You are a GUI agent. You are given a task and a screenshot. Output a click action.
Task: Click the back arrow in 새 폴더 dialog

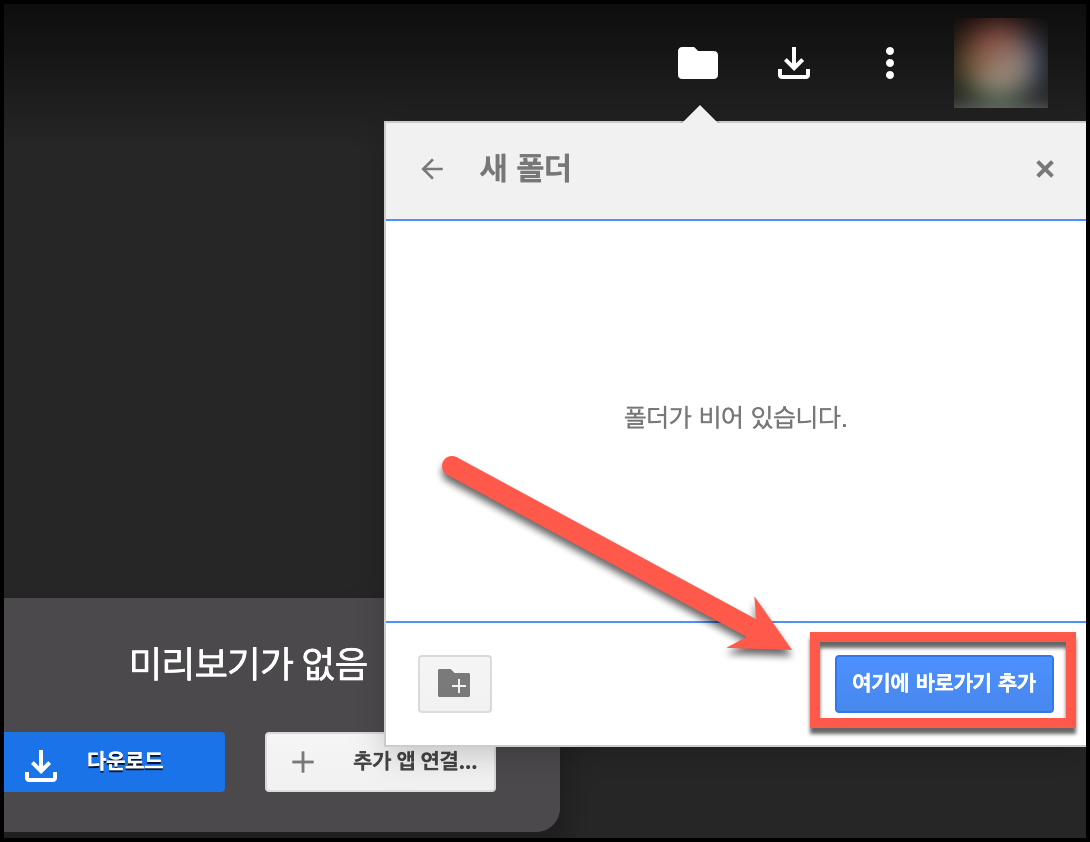tap(431, 169)
